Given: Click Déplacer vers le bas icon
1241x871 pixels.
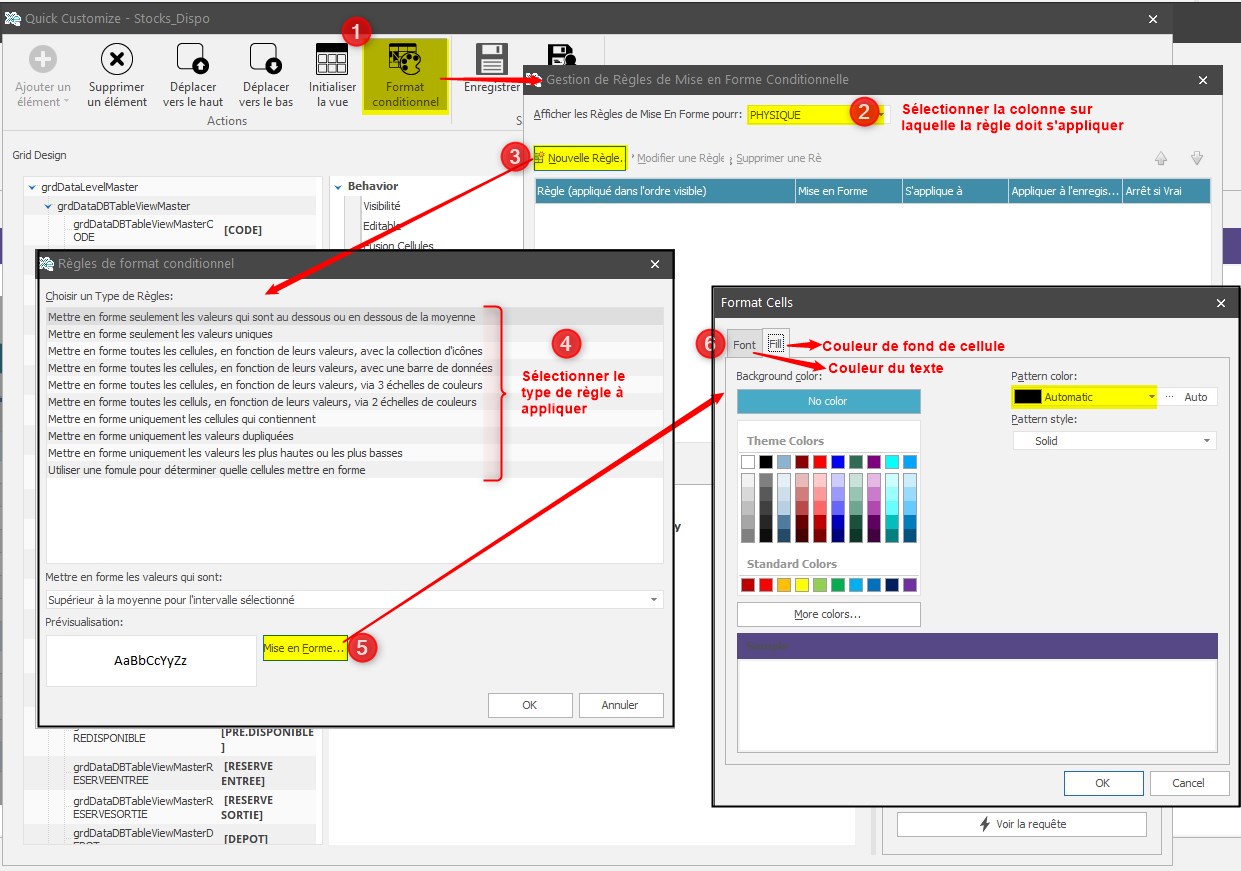Looking at the screenshot, I should tap(266, 60).
